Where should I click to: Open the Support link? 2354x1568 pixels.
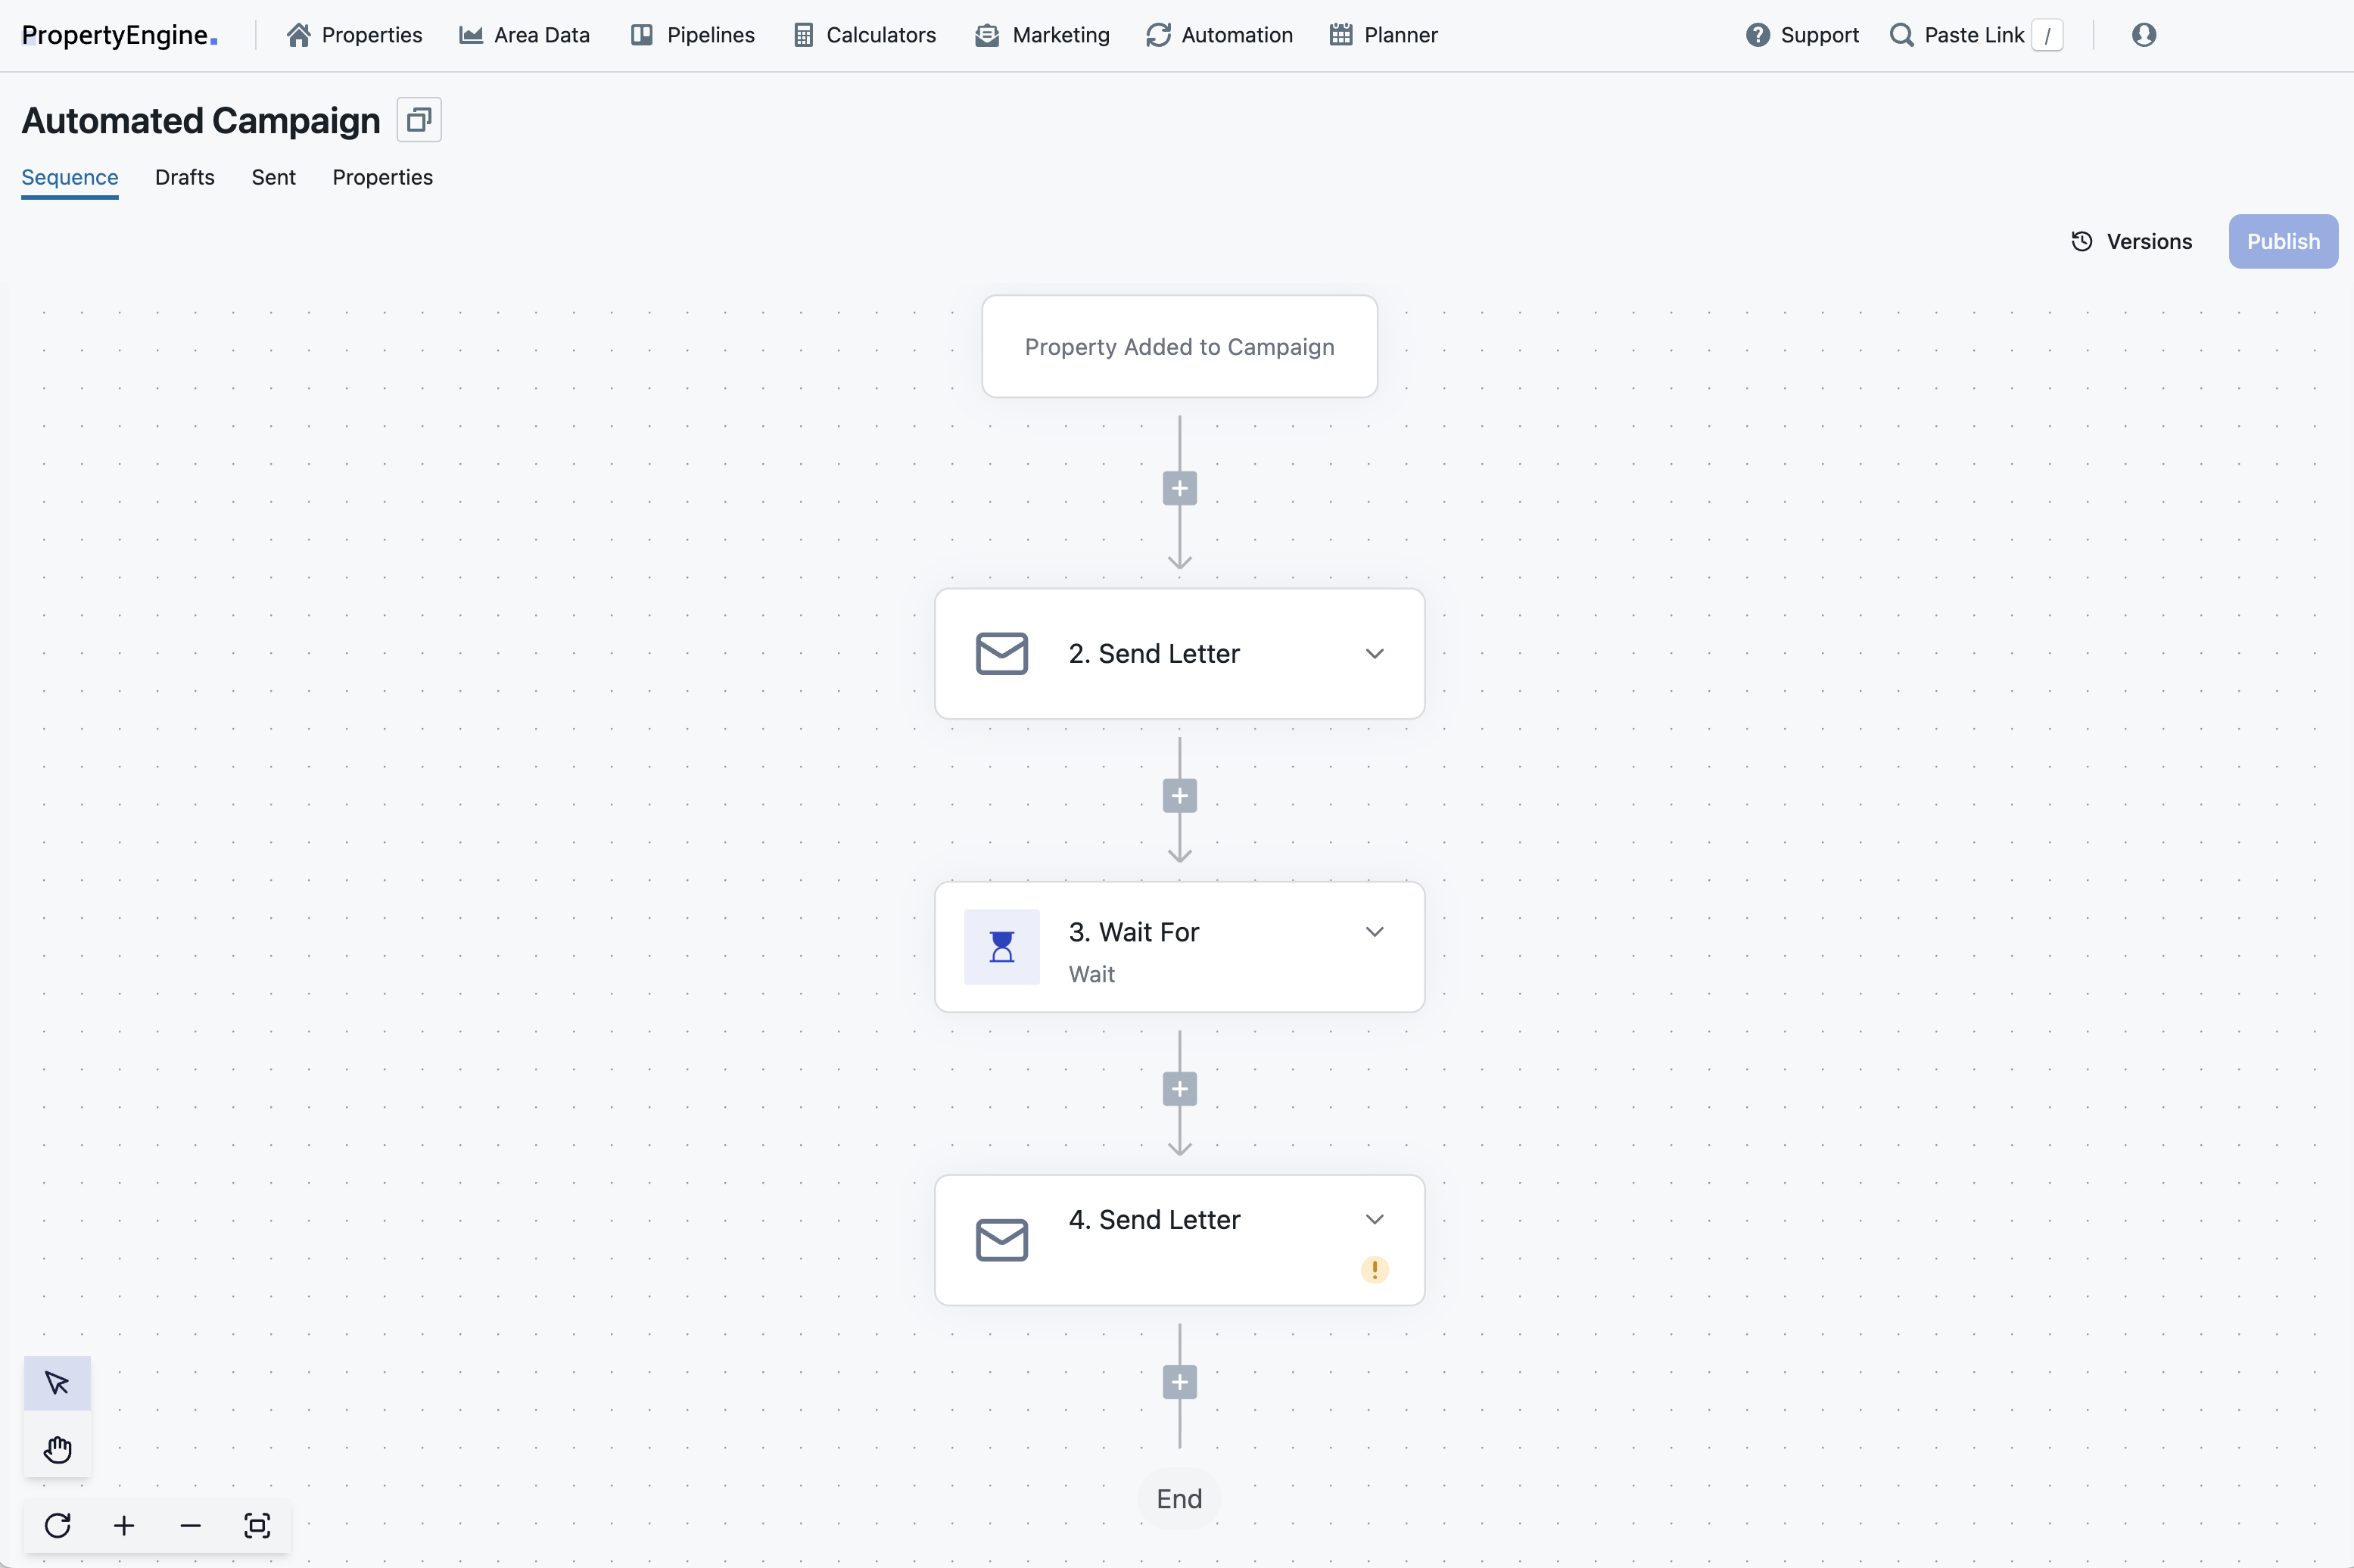(1801, 35)
